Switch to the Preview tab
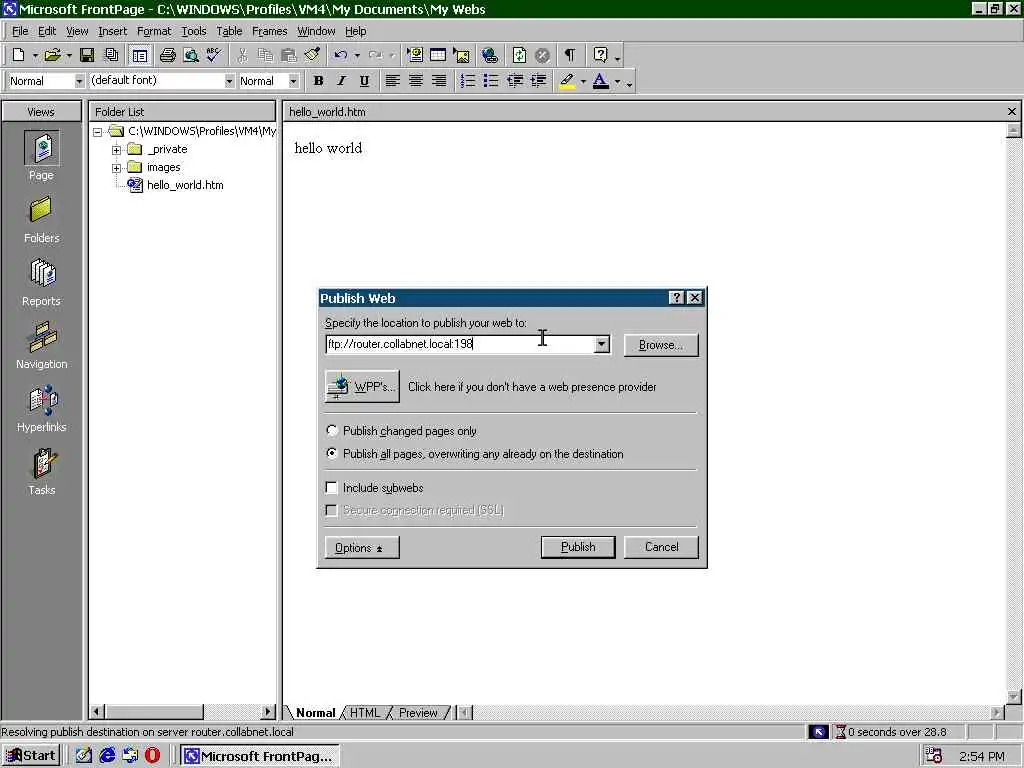This screenshot has width=1024, height=768. pyautogui.click(x=418, y=712)
